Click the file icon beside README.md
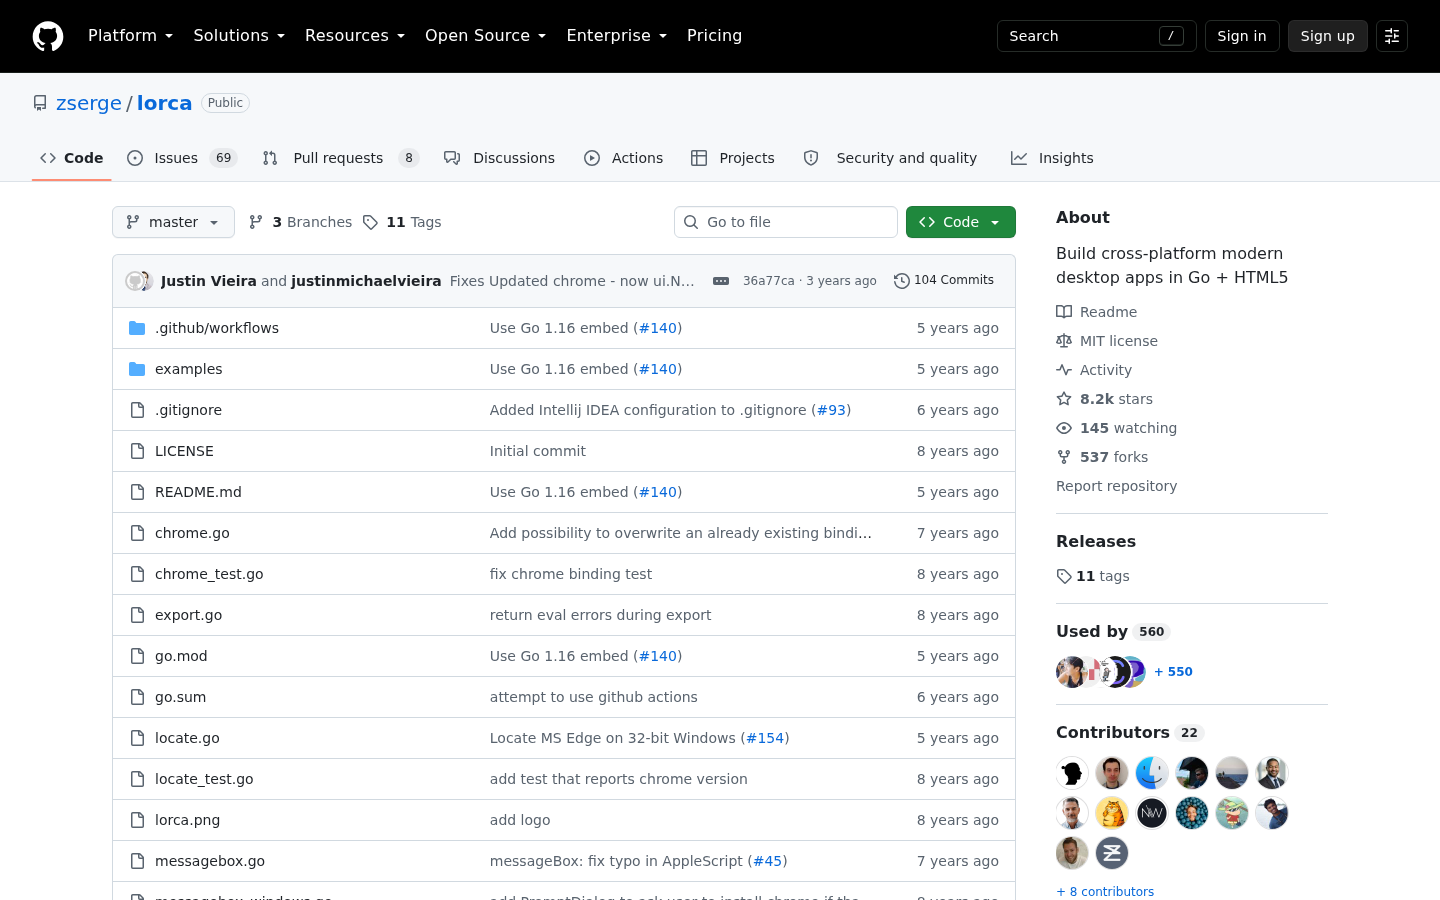1440x900 pixels. click(137, 492)
